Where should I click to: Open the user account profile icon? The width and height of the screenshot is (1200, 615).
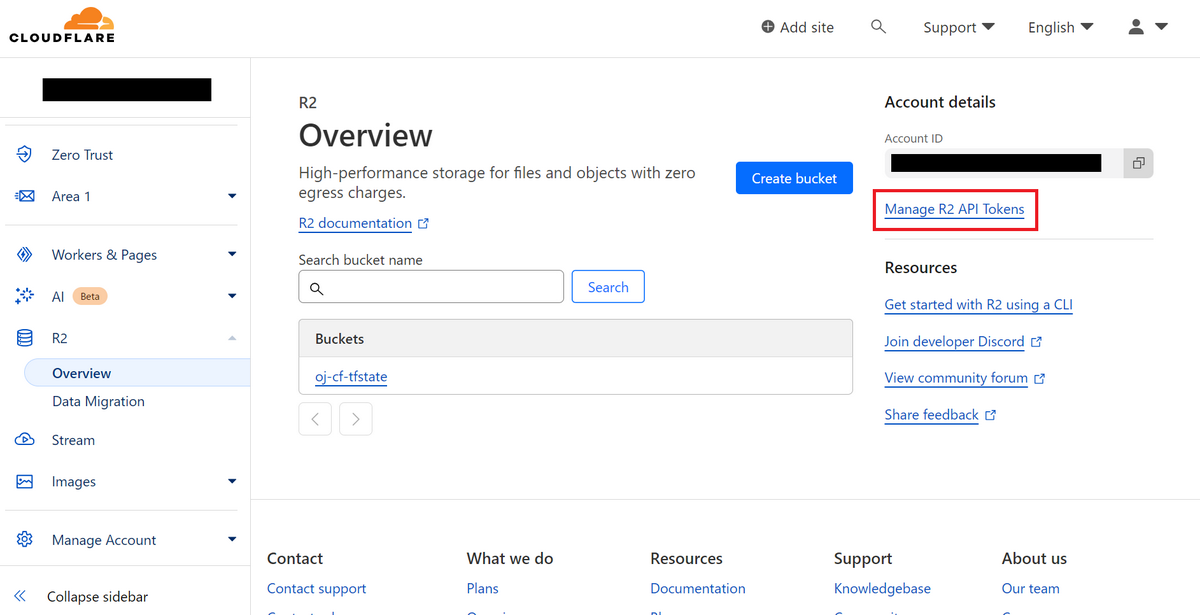[1136, 27]
